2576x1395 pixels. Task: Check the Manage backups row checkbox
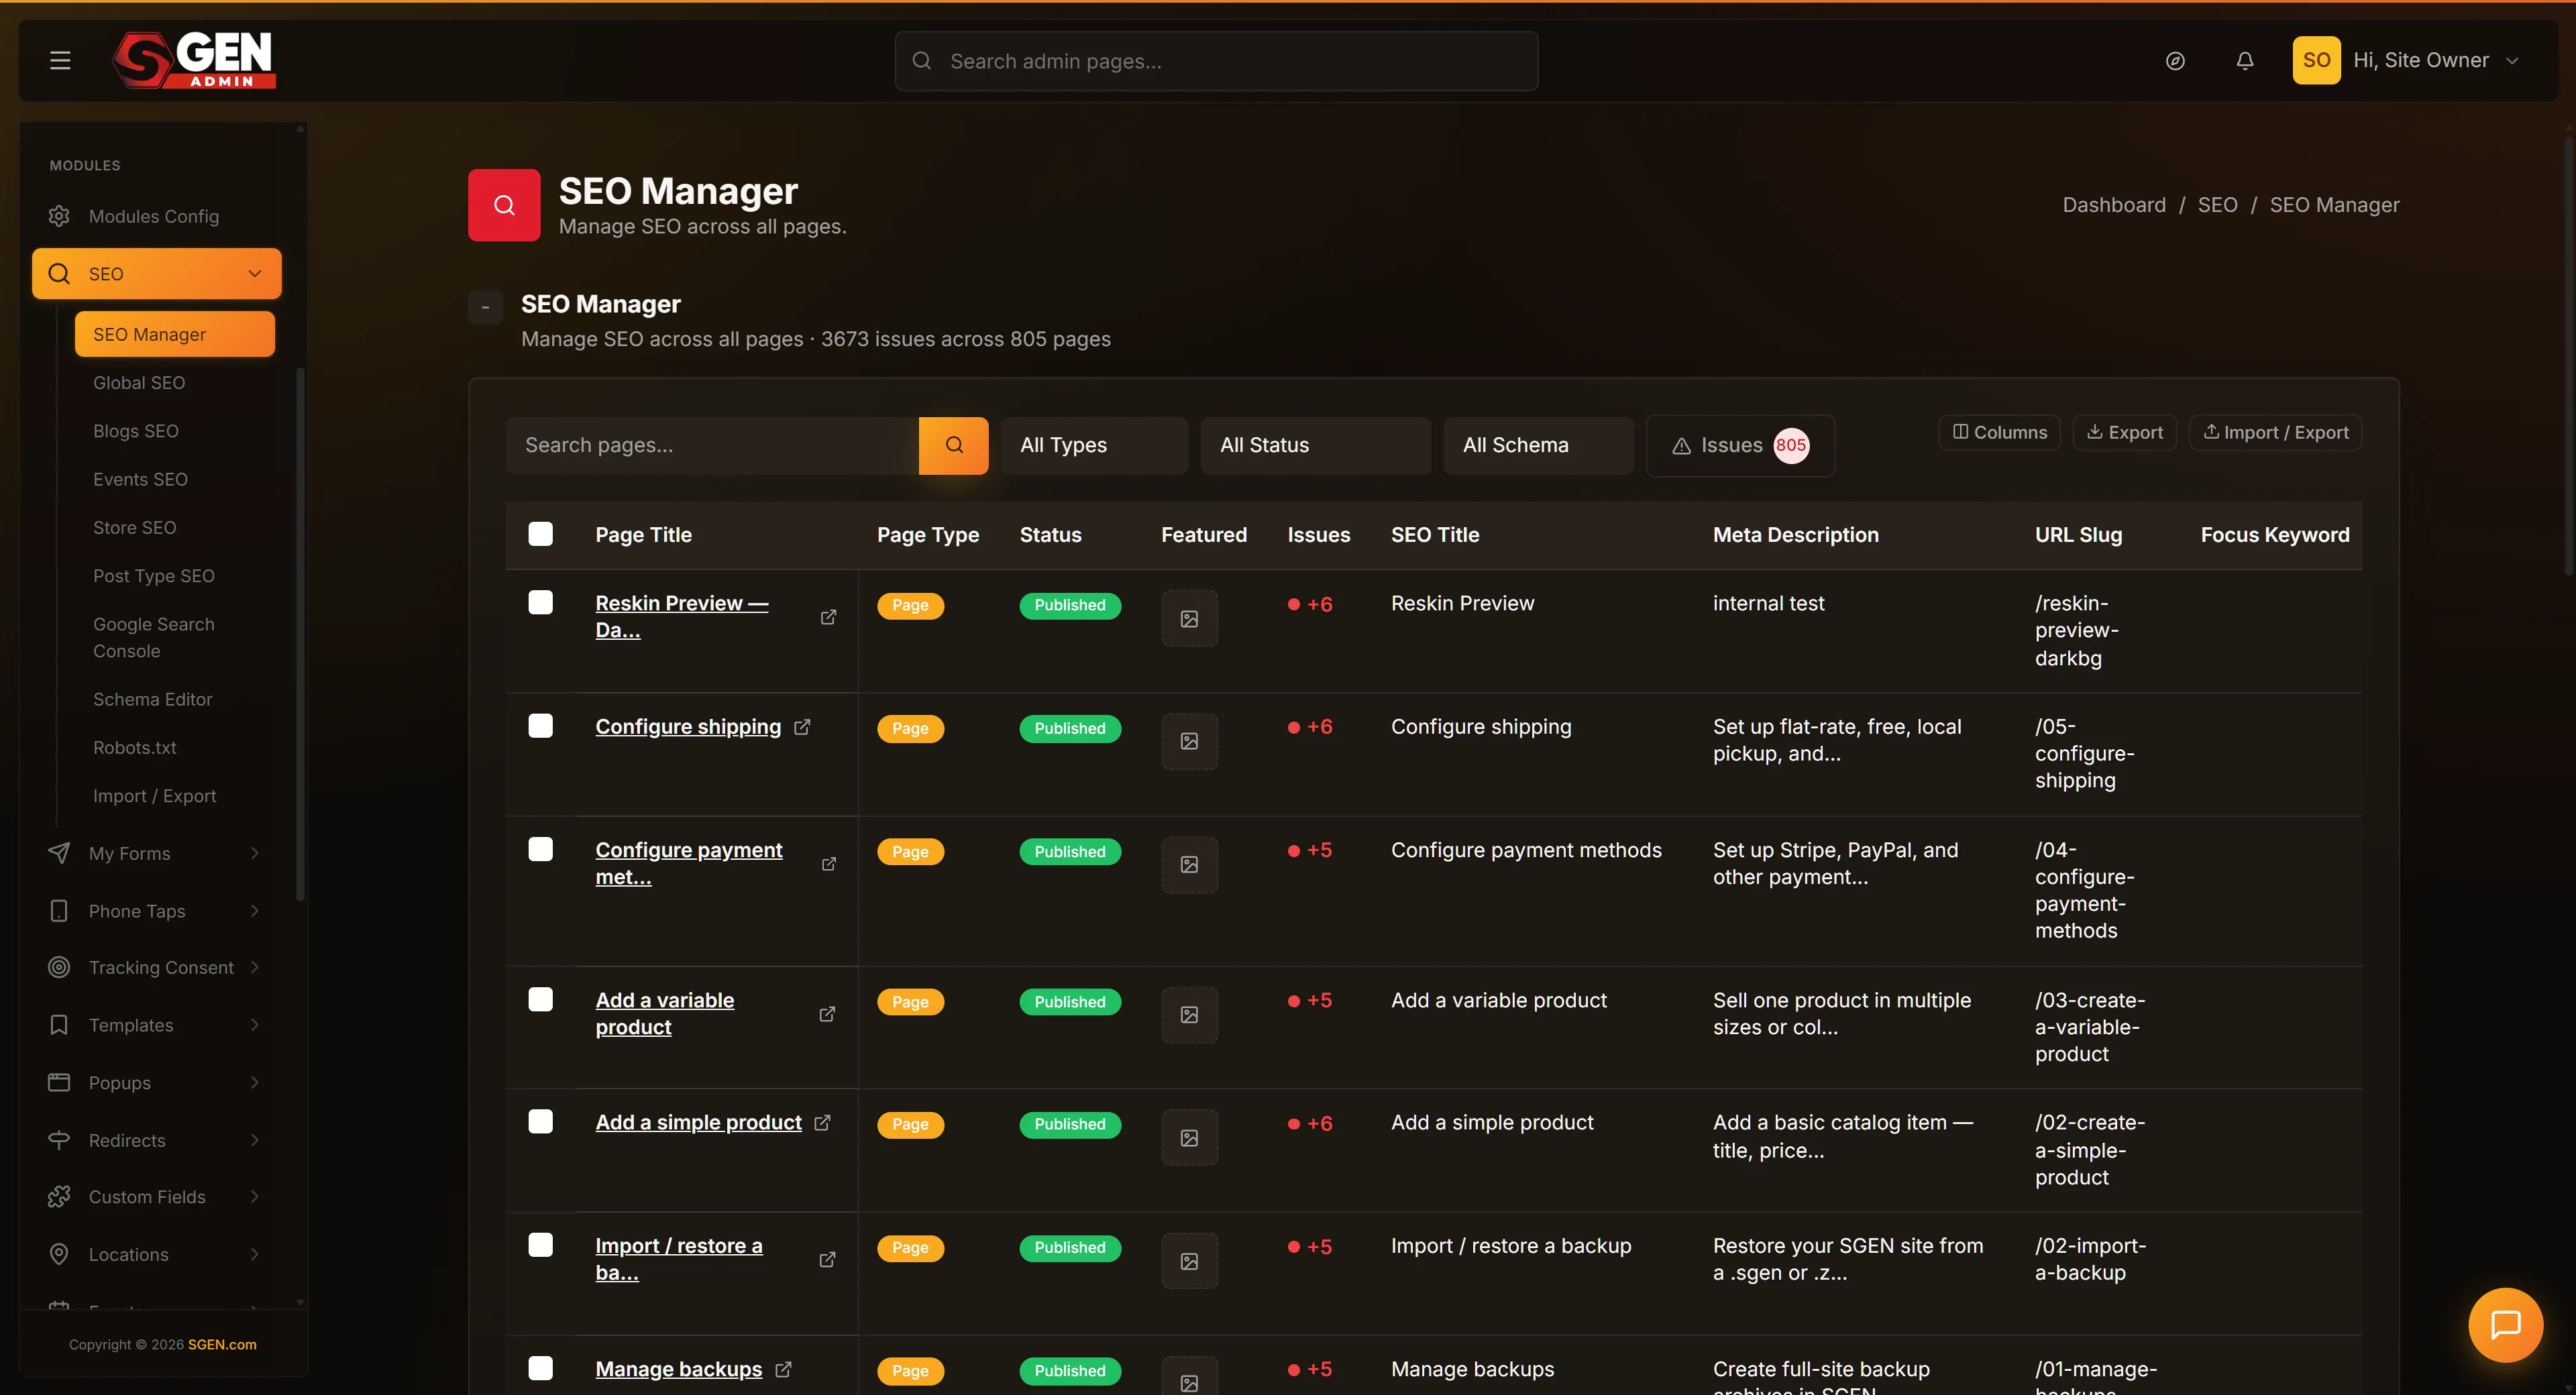click(x=540, y=1368)
